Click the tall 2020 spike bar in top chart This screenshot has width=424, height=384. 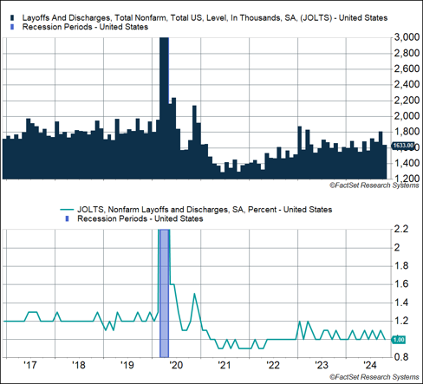click(164, 108)
